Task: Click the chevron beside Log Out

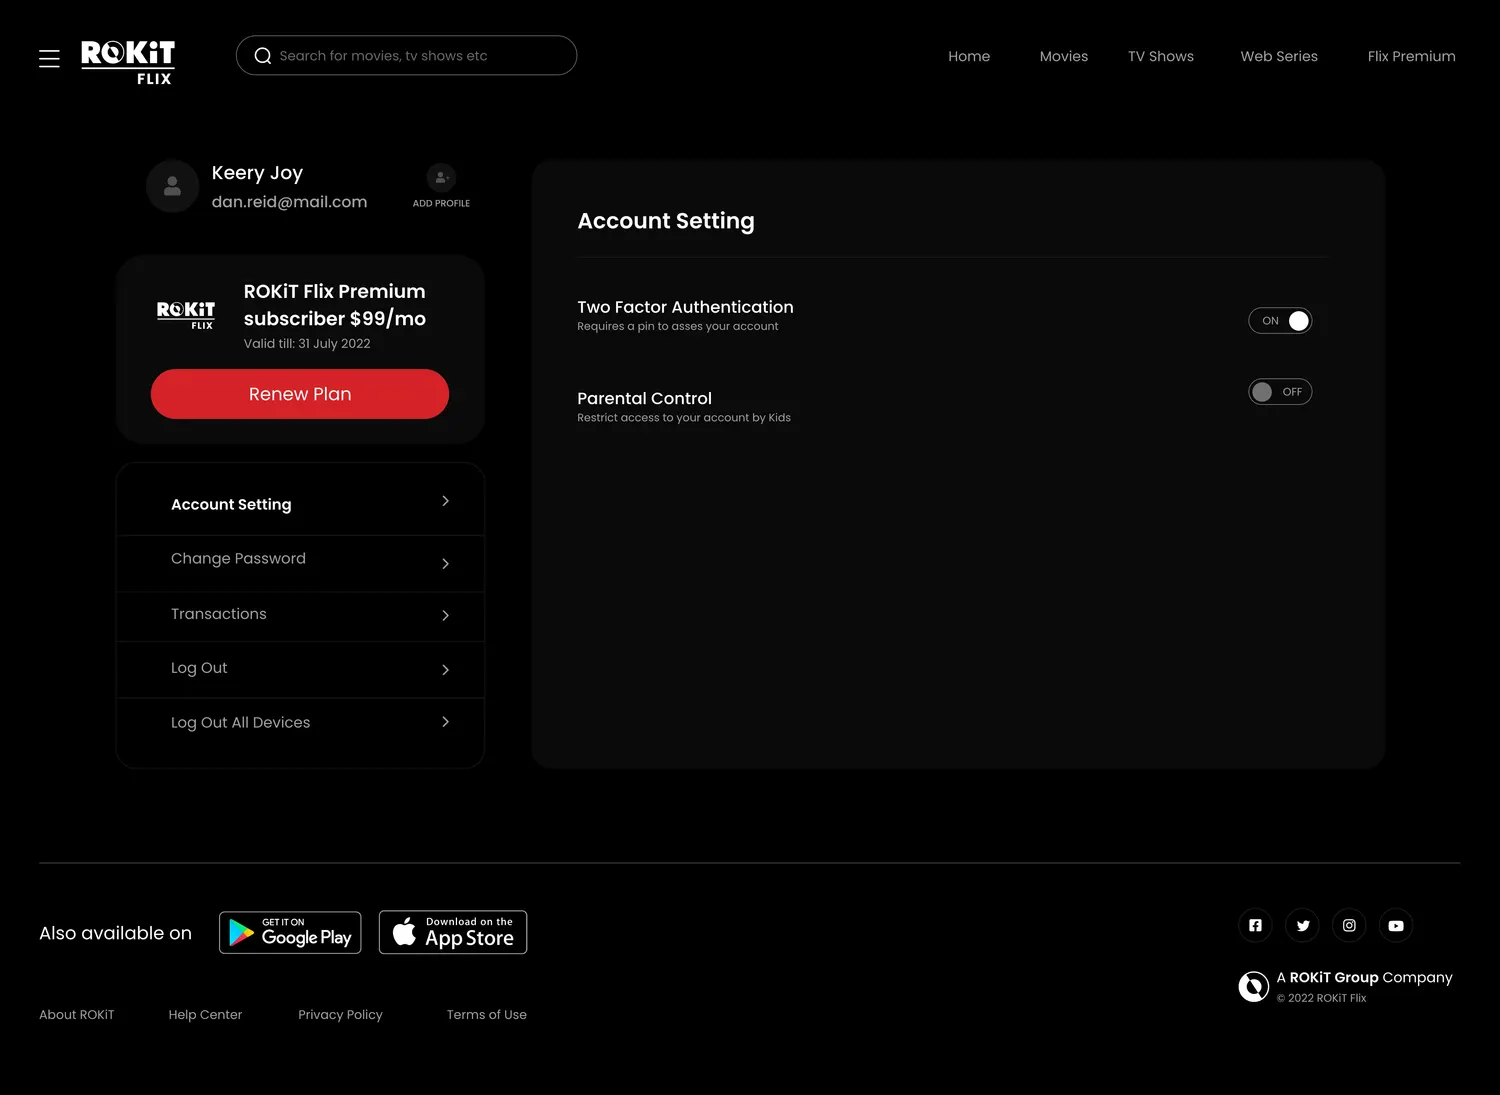Action: 446,670
